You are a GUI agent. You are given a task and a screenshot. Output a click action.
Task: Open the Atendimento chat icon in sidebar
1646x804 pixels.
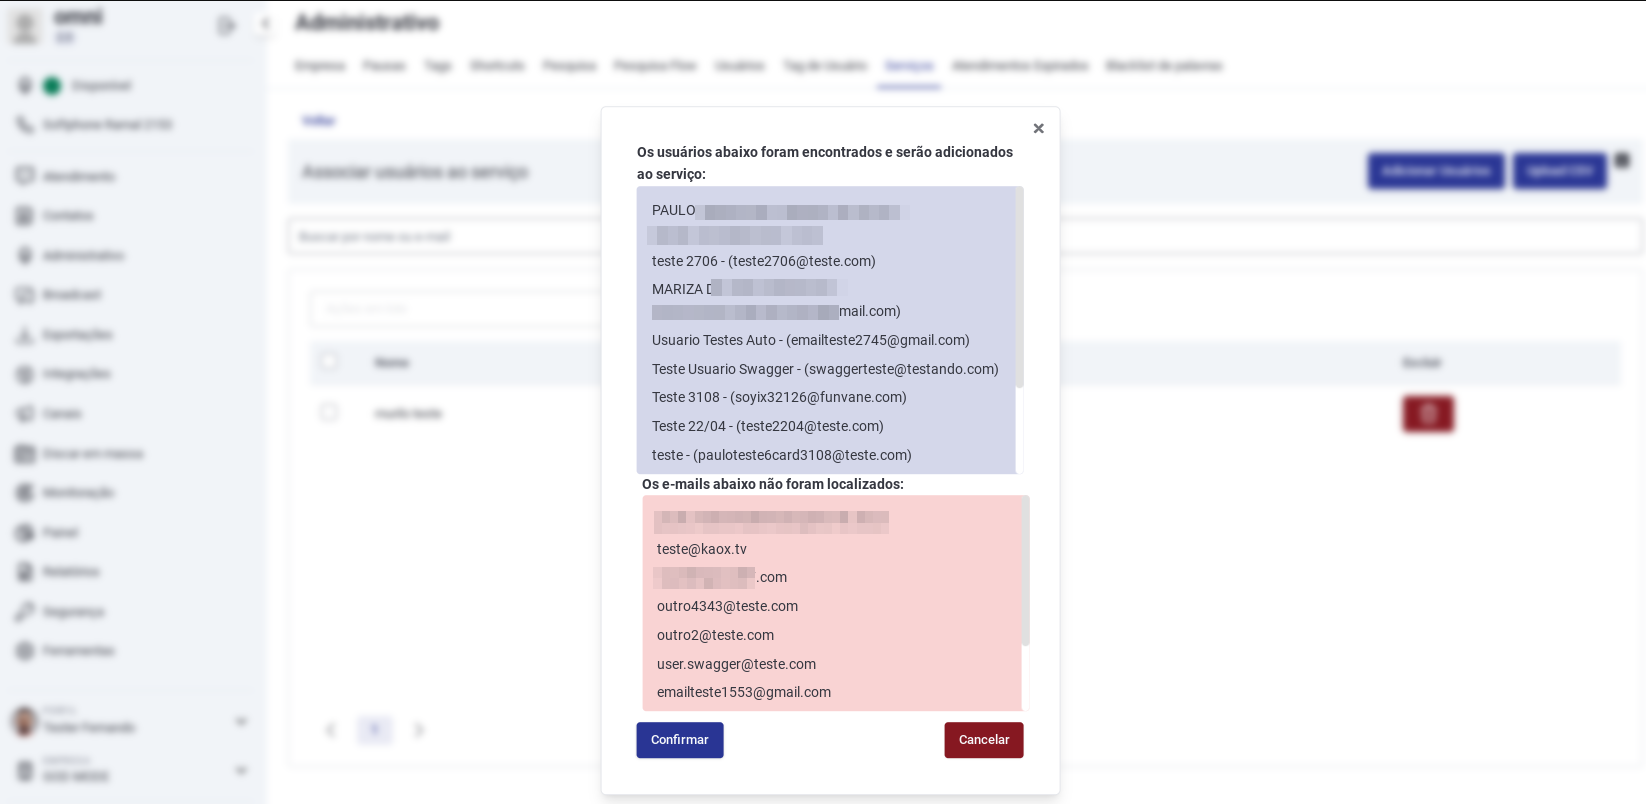click(25, 176)
